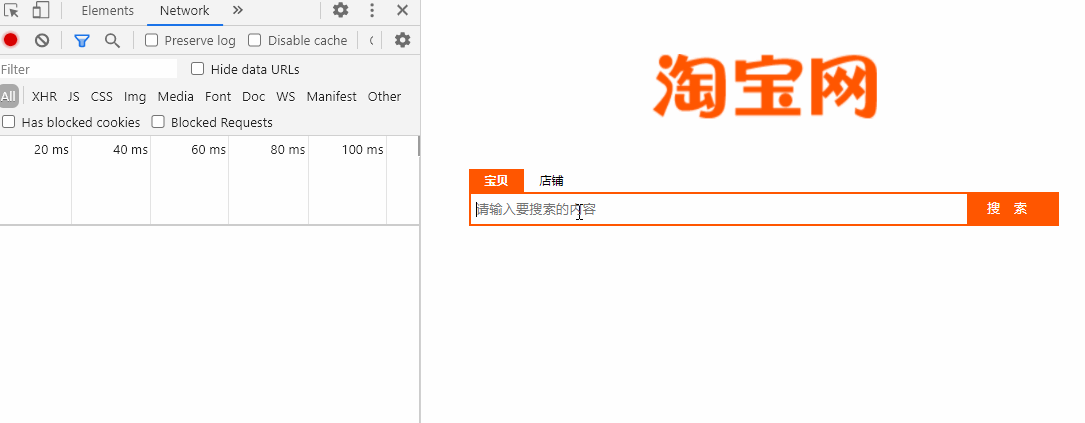
Task: Click the 100 ms timeline marker
Action: pos(363,150)
